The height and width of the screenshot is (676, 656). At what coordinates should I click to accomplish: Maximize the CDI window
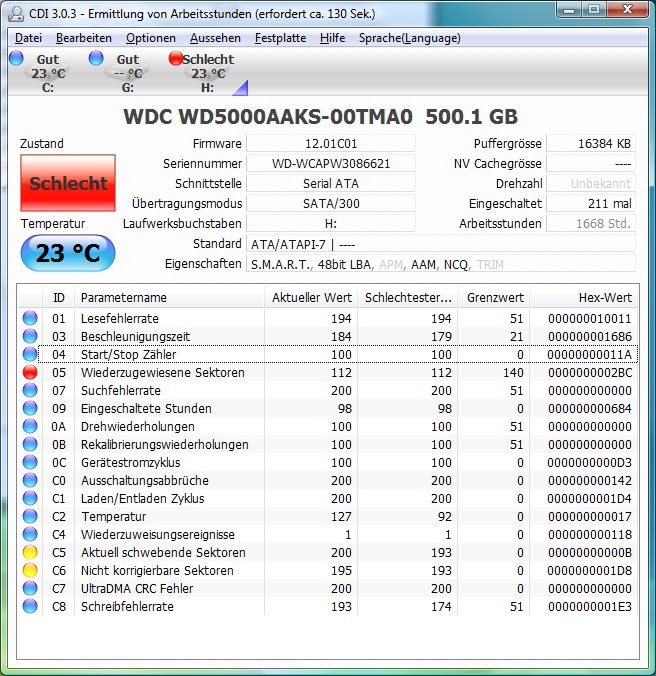click(594, 9)
